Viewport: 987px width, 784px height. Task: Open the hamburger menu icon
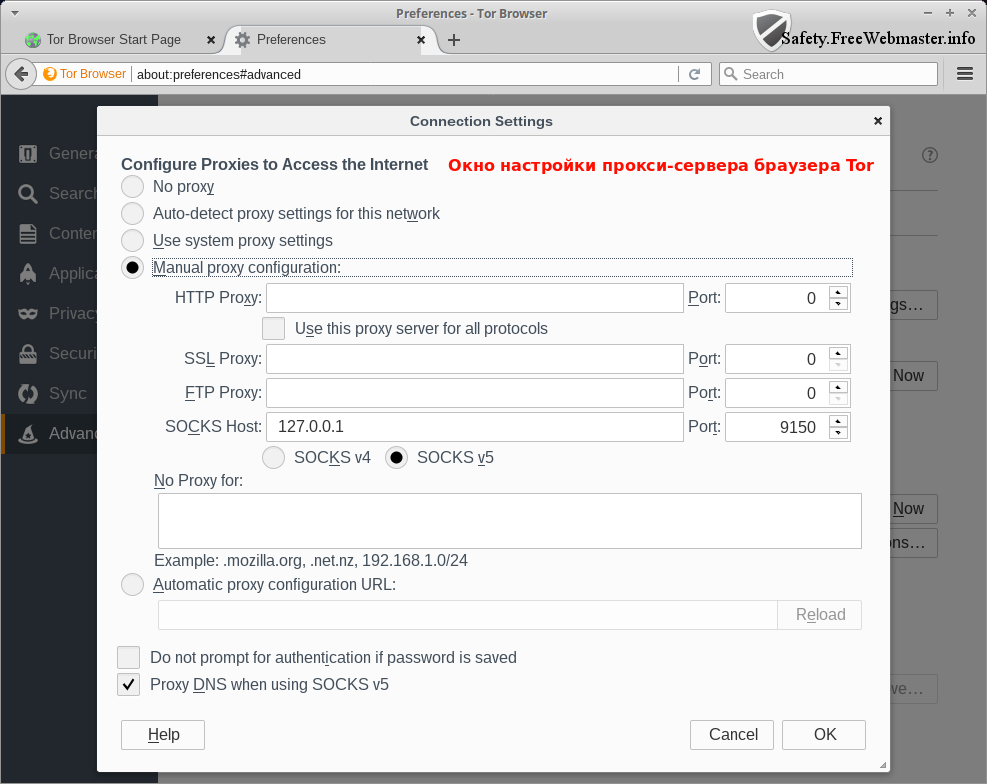pos(964,74)
